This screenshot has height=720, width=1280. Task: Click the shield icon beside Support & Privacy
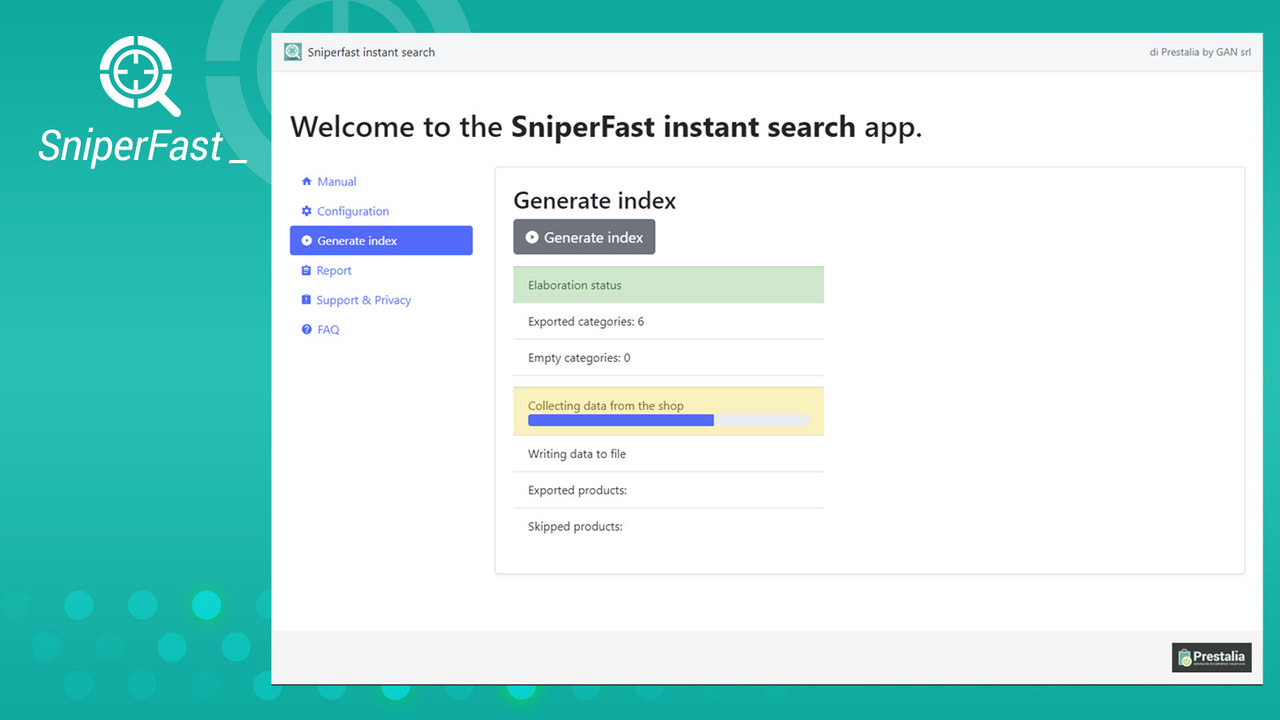[x=305, y=300]
